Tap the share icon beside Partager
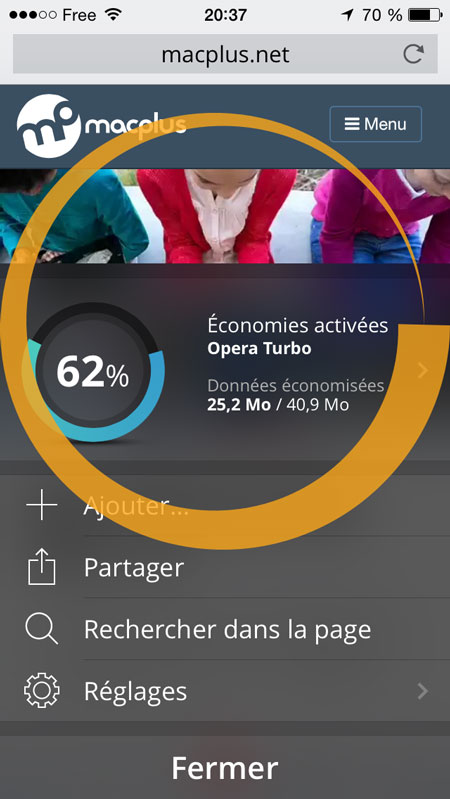Screen dimensions: 450x799 pyautogui.click(x=42, y=566)
